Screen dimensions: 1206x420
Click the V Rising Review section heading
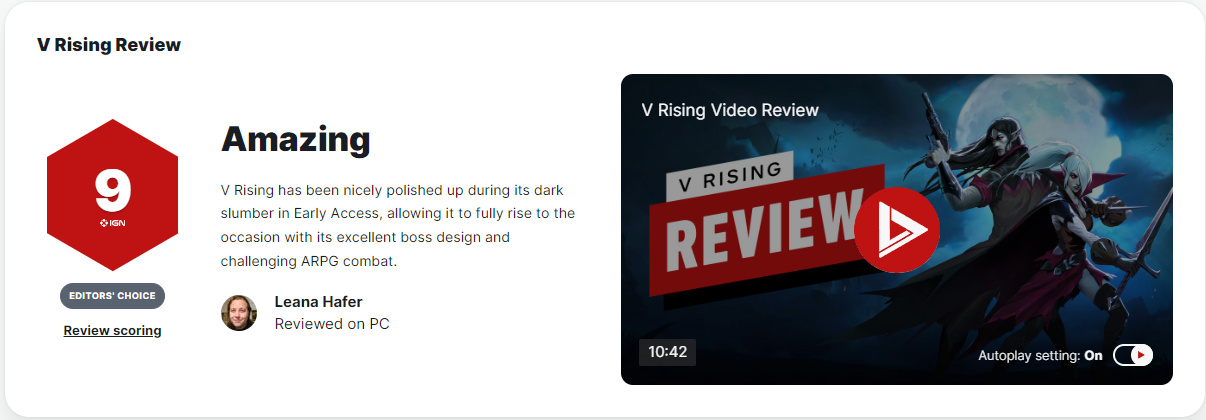[109, 45]
